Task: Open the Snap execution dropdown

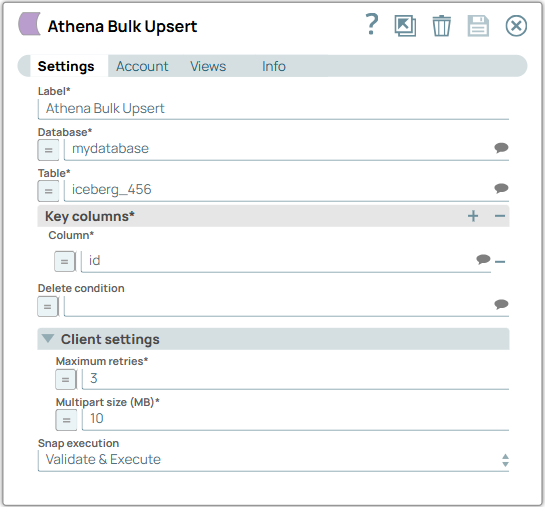Action: click(273, 461)
